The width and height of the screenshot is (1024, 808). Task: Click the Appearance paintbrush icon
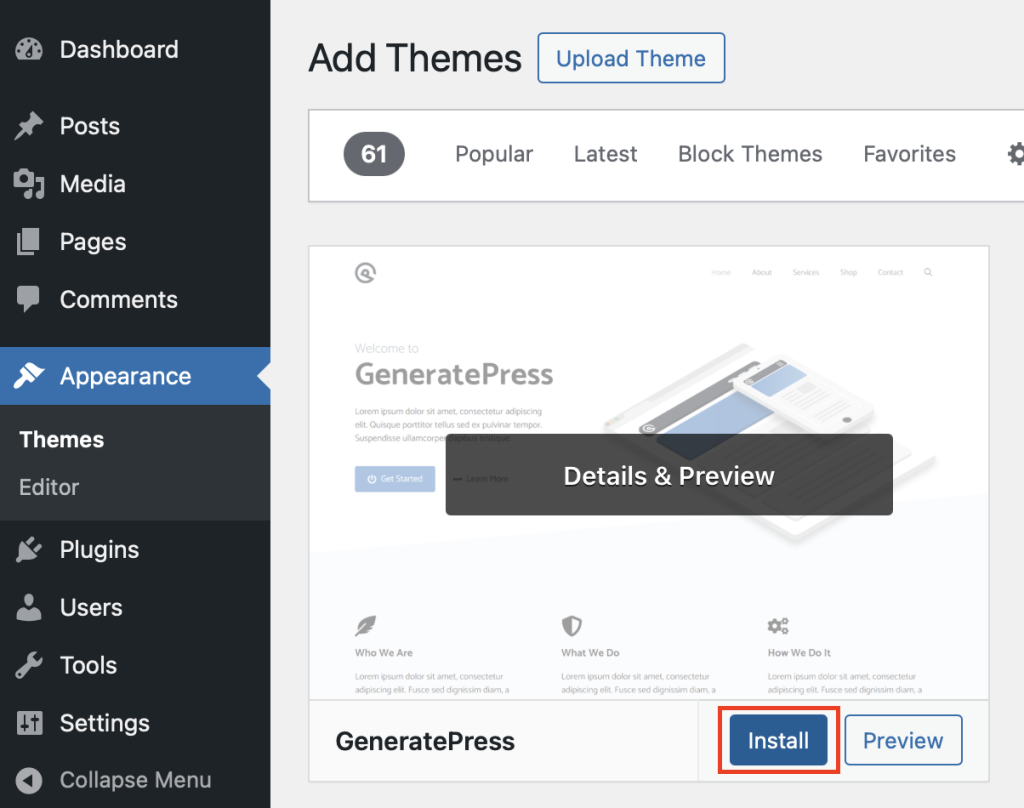29,376
